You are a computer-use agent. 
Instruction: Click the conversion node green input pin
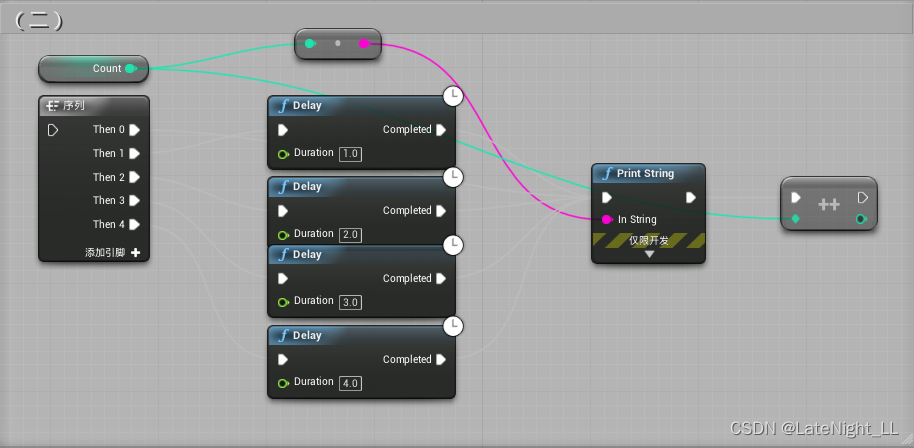pos(310,44)
